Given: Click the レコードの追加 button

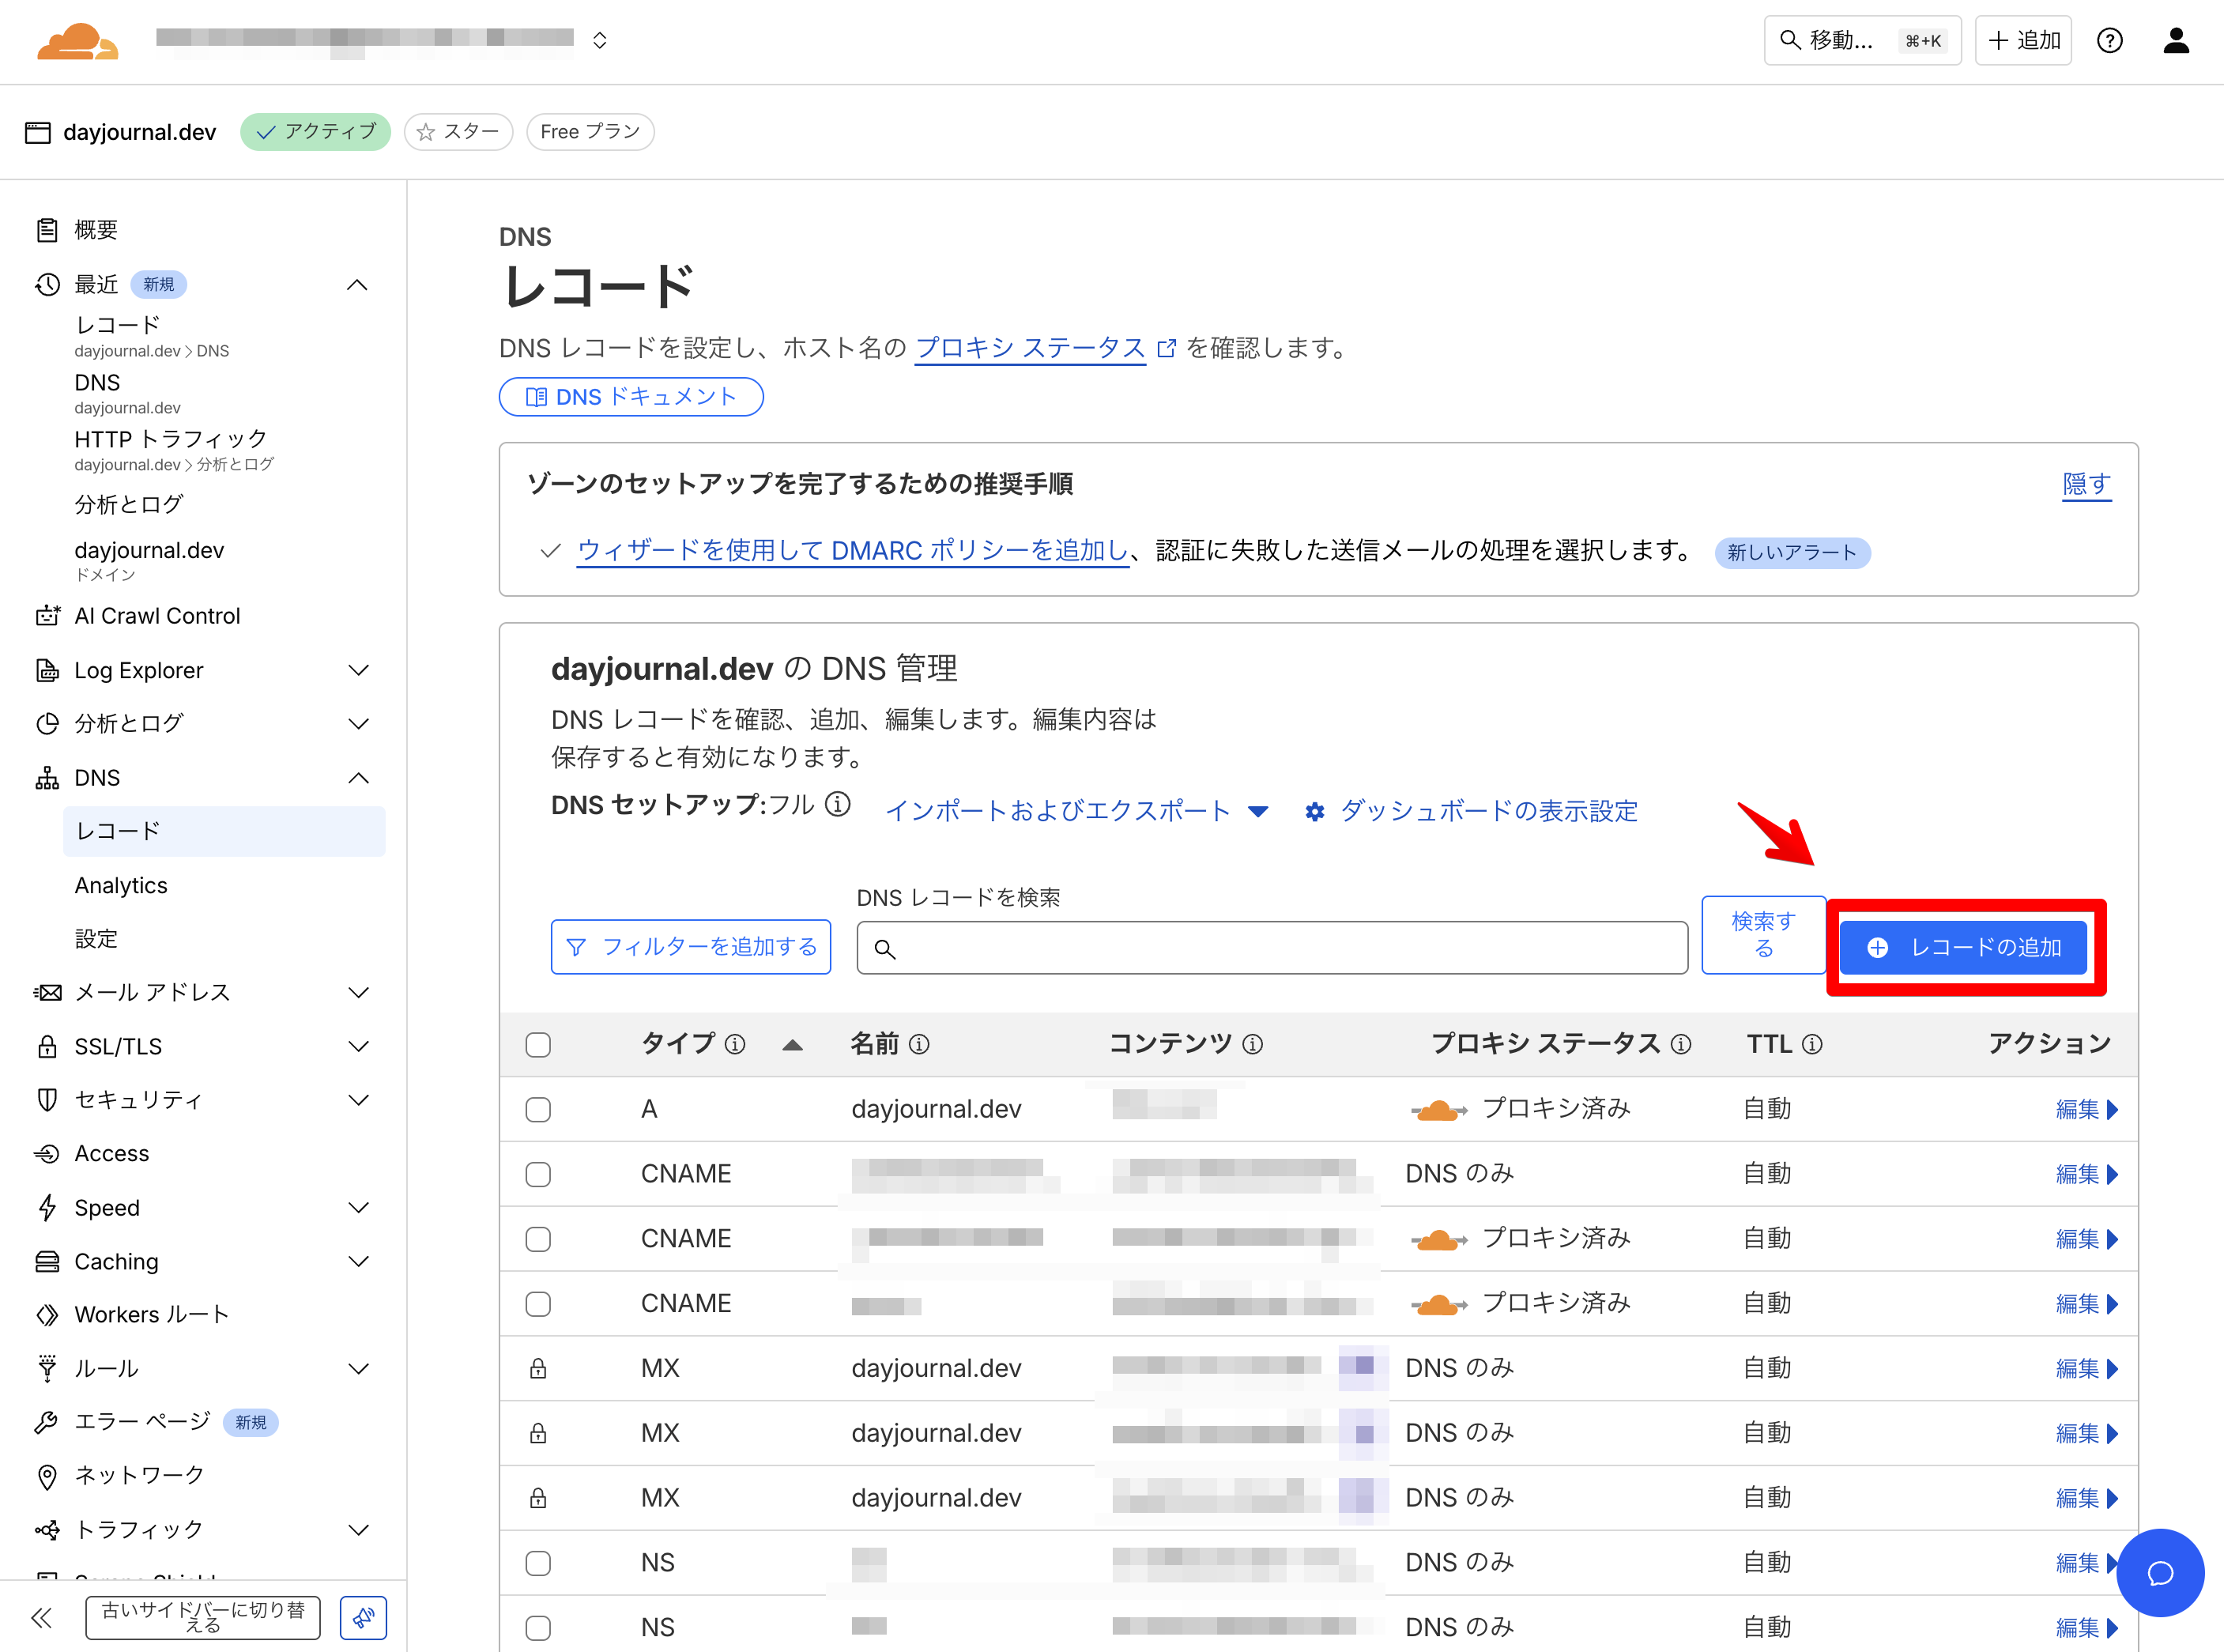Looking at the screenshot, I should pos(1963,947).
